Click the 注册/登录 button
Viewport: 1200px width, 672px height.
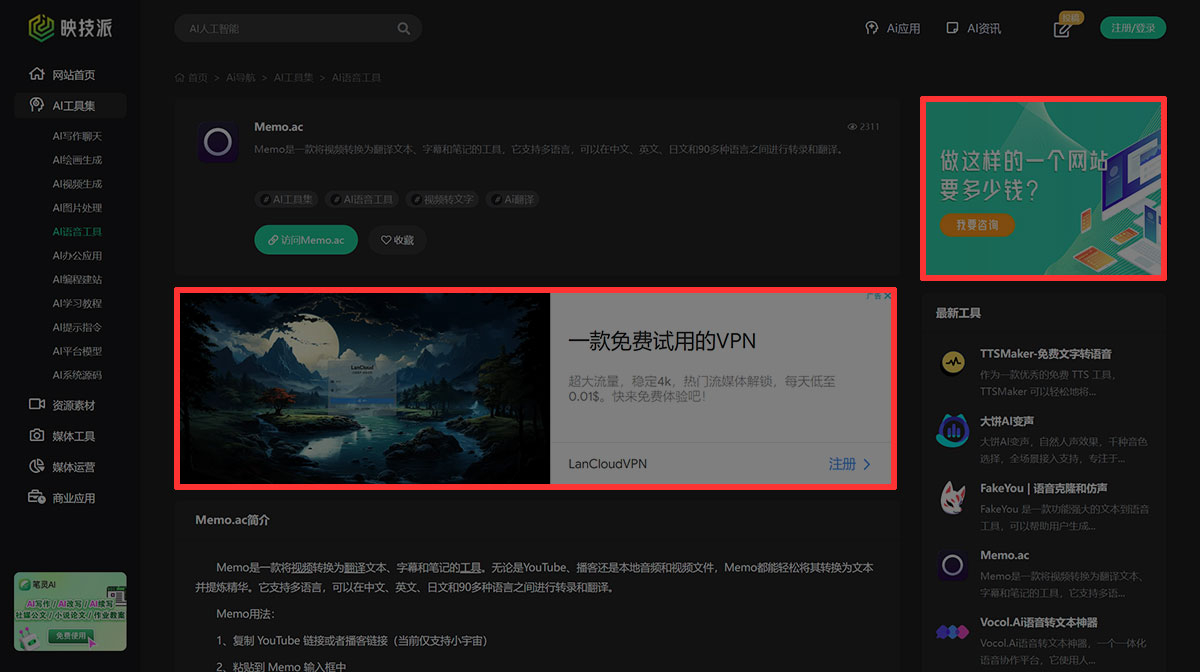coord(1133,28)
